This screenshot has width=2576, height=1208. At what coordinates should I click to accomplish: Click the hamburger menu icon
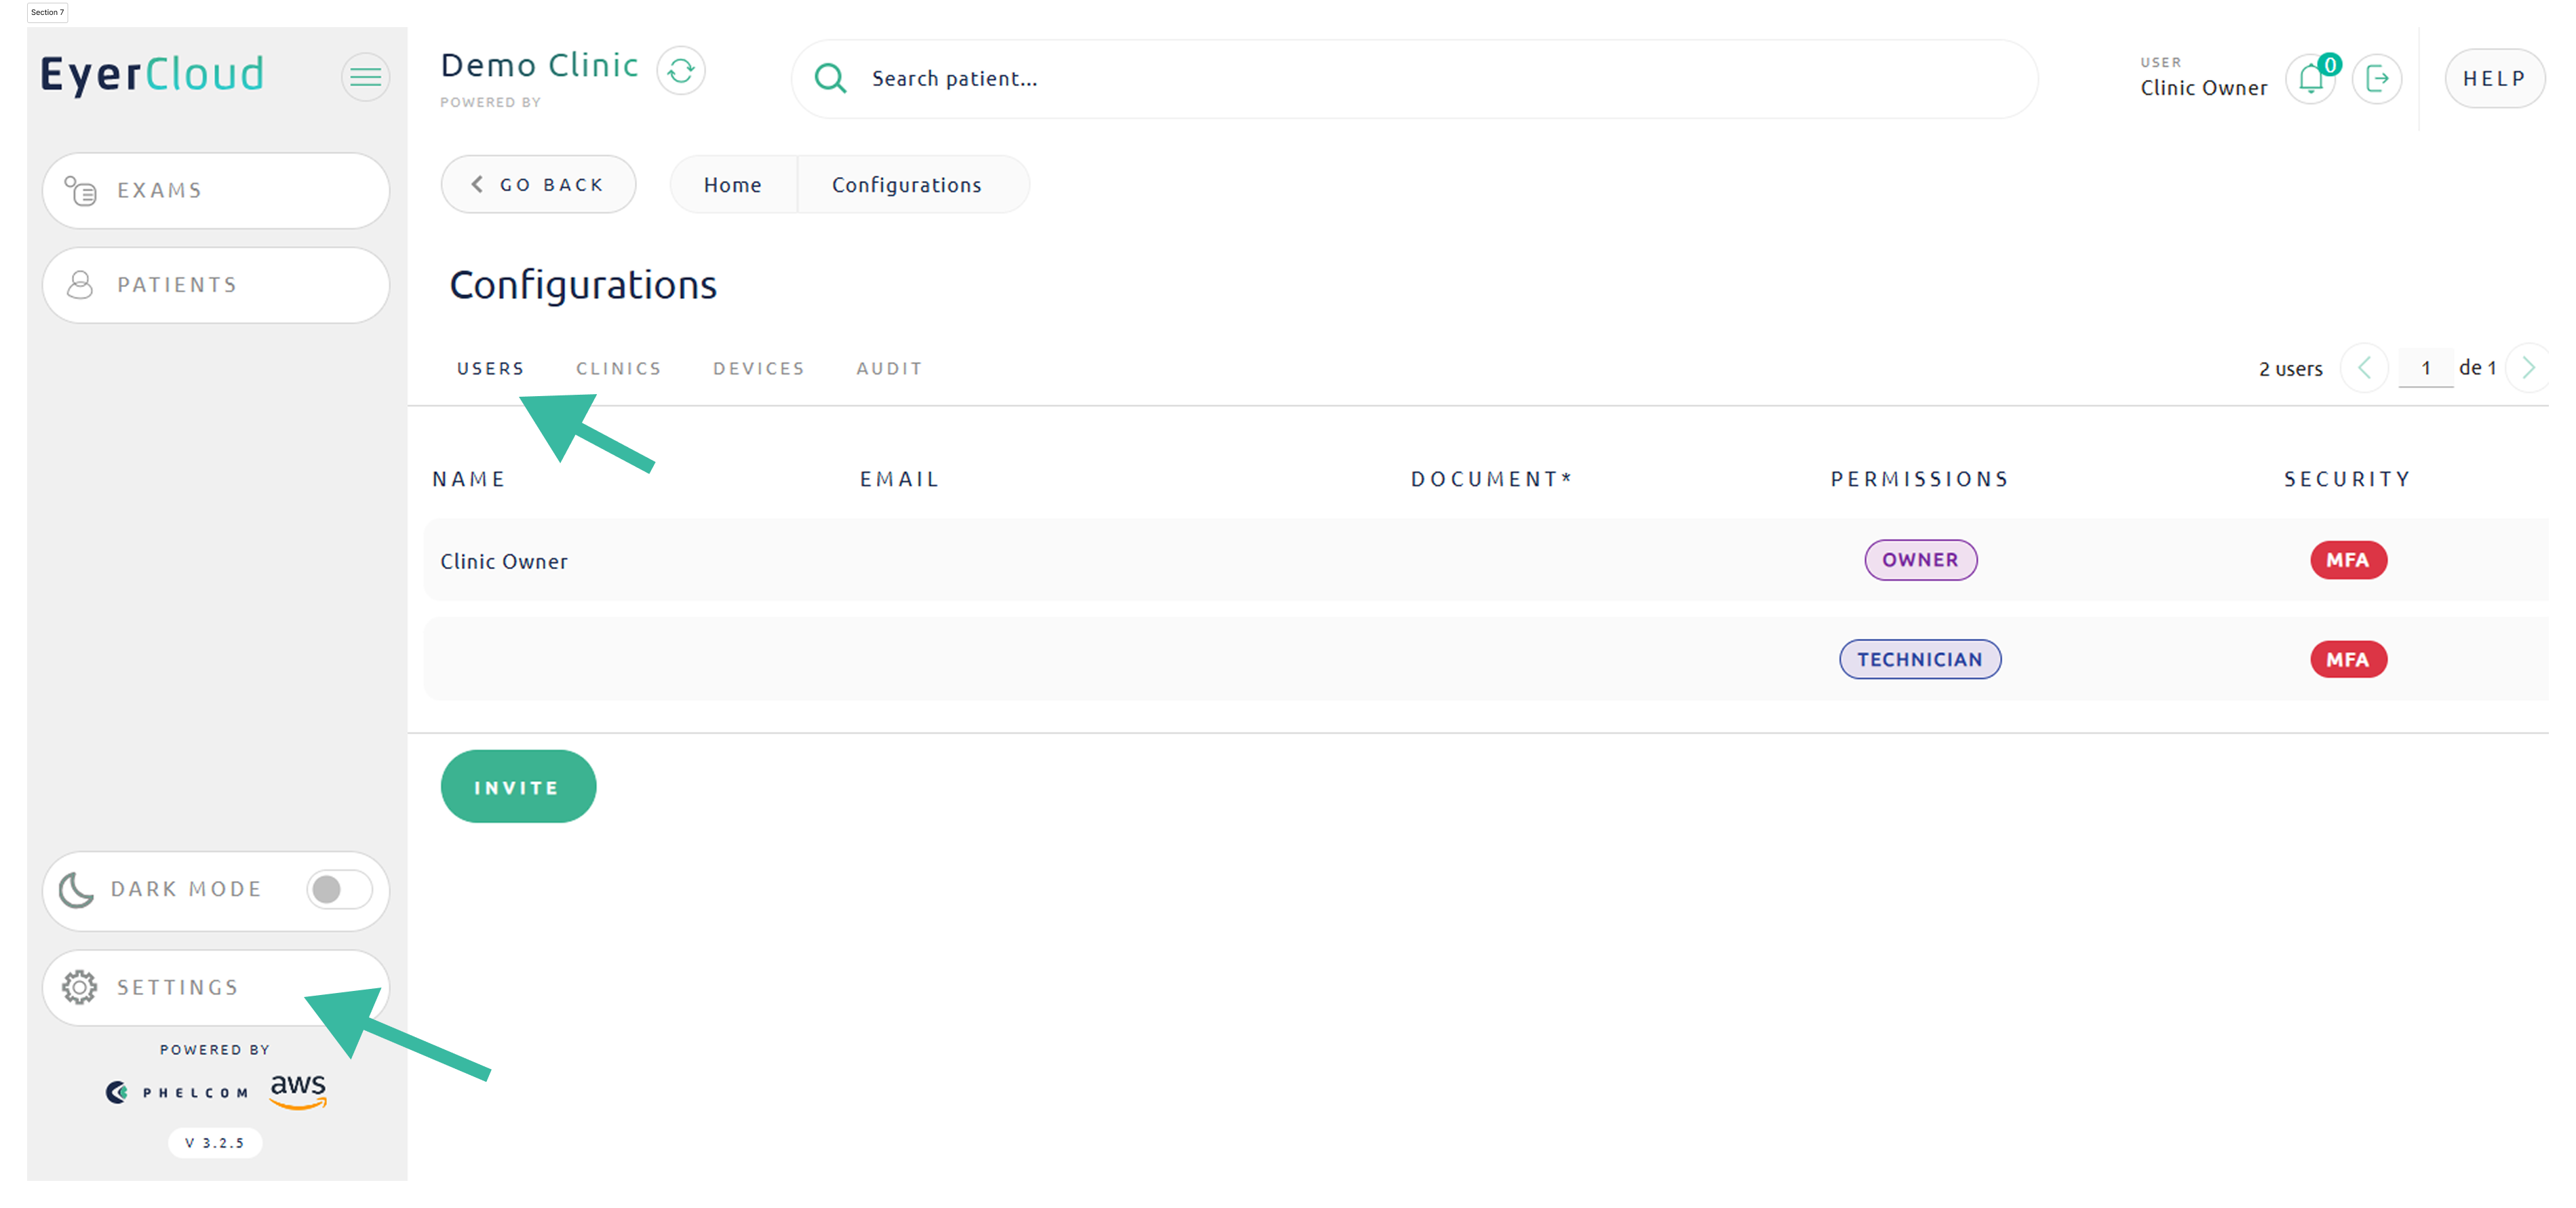365,77
